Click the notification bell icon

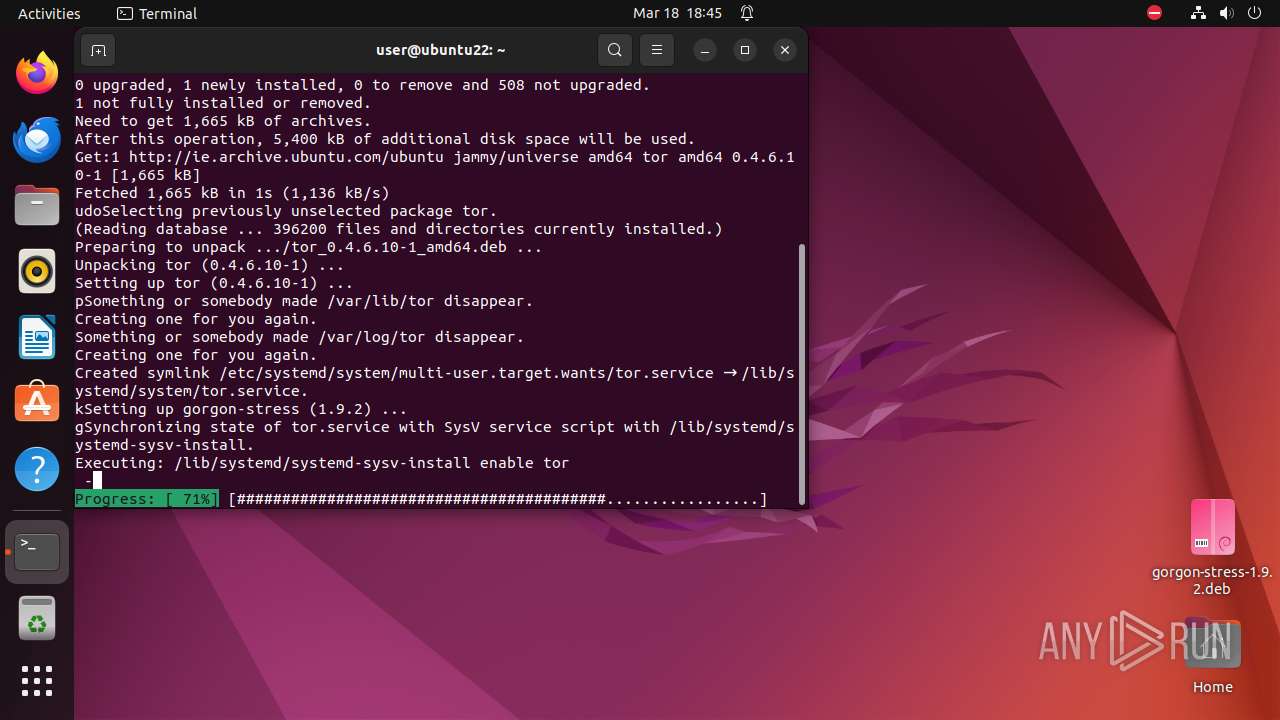point(747,13)
